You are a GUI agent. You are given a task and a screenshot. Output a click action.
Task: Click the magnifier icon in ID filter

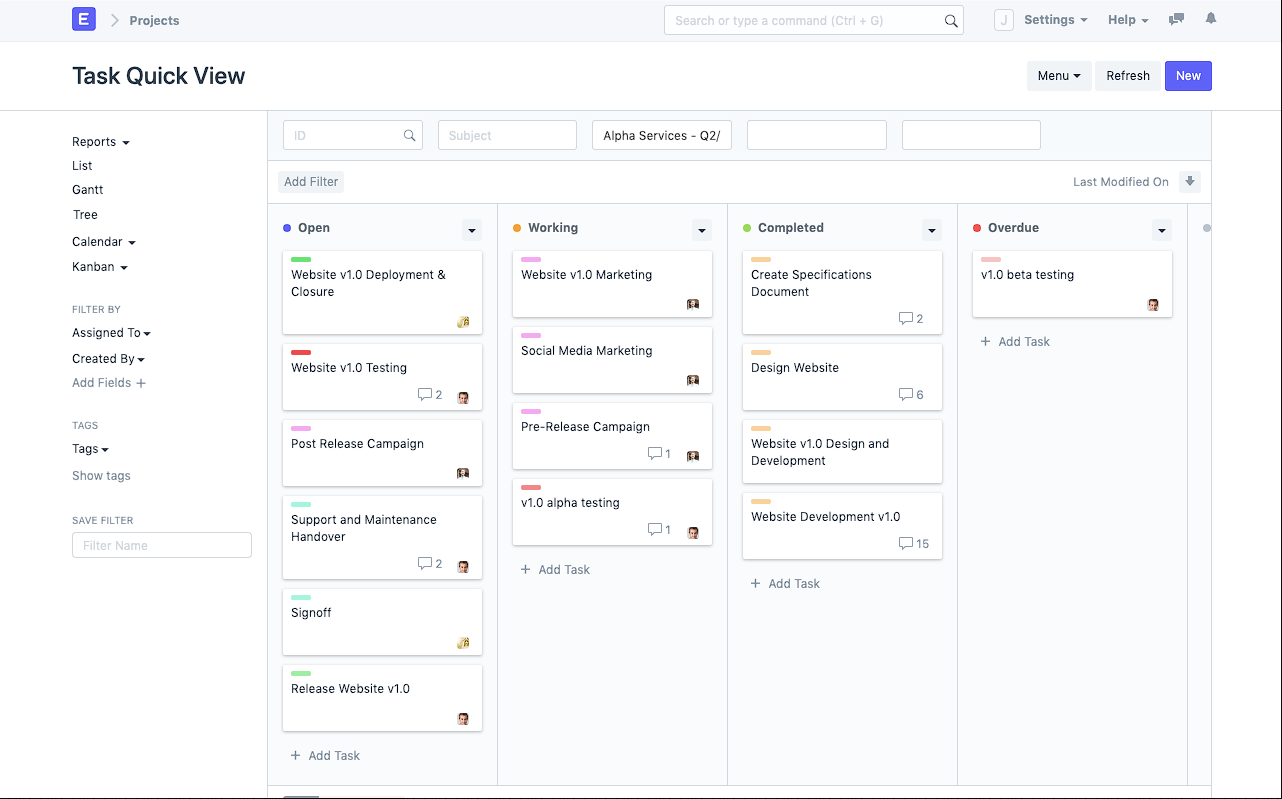point(410,135)
